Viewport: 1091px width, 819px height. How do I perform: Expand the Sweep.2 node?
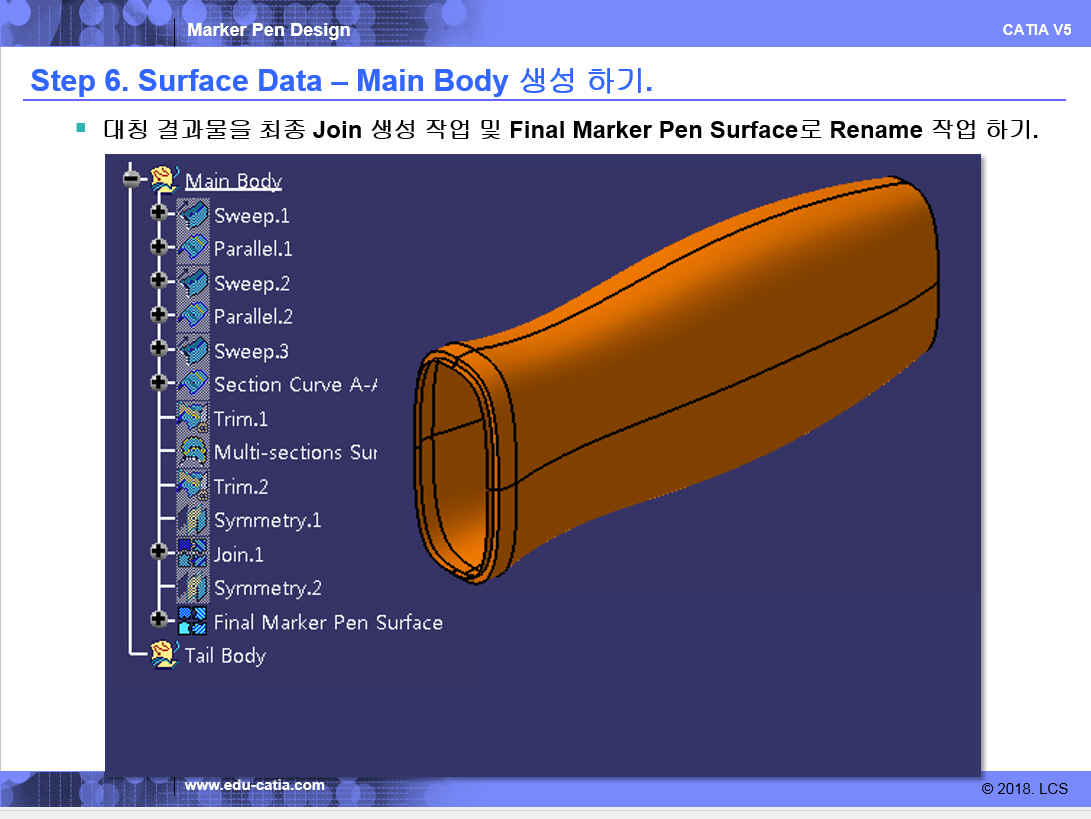157,282
